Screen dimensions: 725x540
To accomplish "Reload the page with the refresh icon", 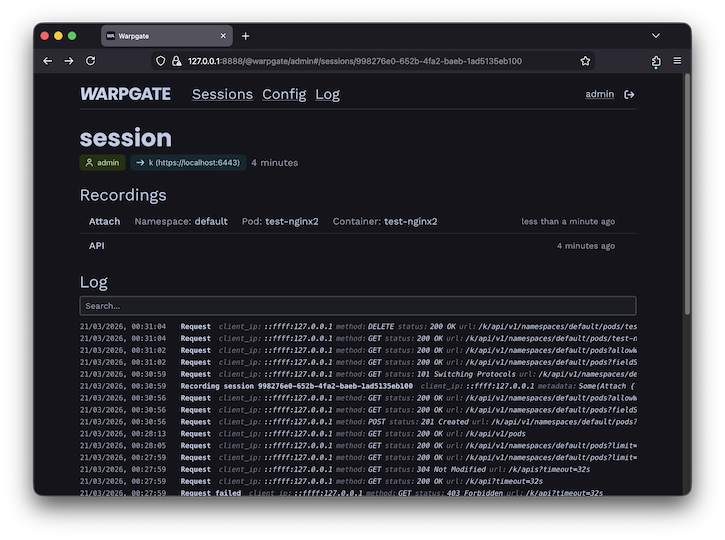I will tap(91, 61).
